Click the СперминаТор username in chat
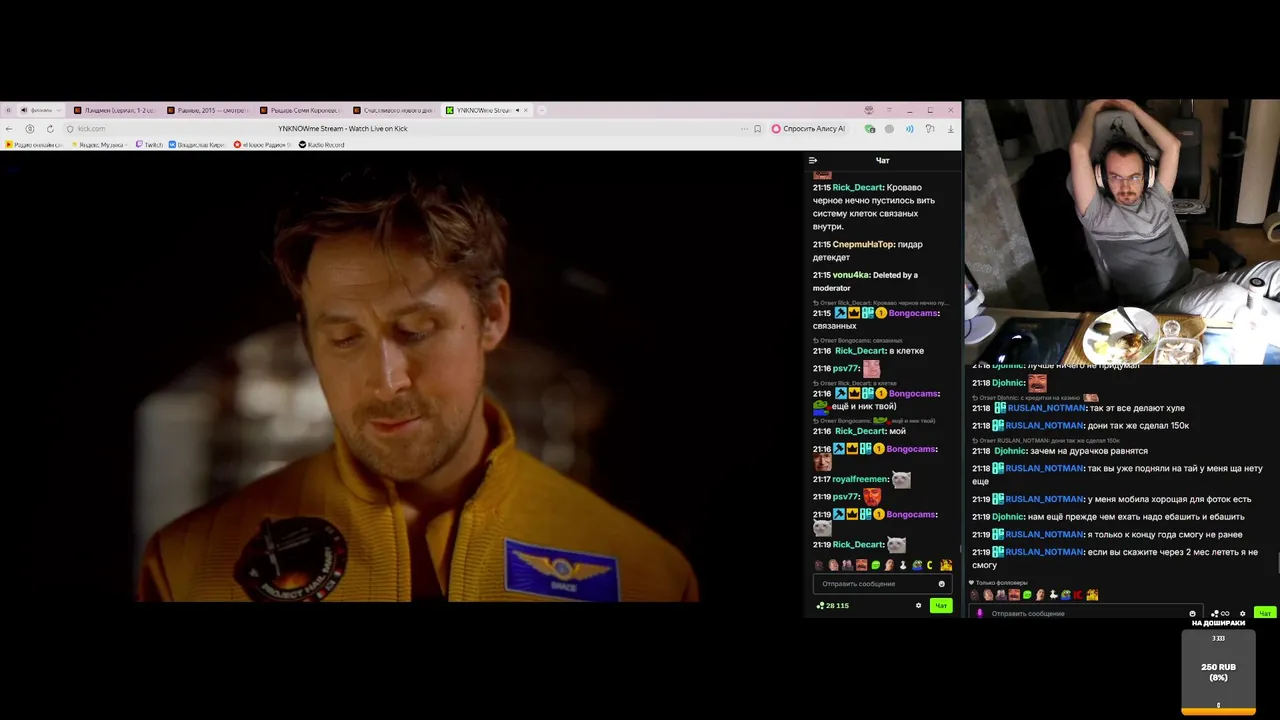The width and height of the screenshot is (1280, 720). [863, 244]
